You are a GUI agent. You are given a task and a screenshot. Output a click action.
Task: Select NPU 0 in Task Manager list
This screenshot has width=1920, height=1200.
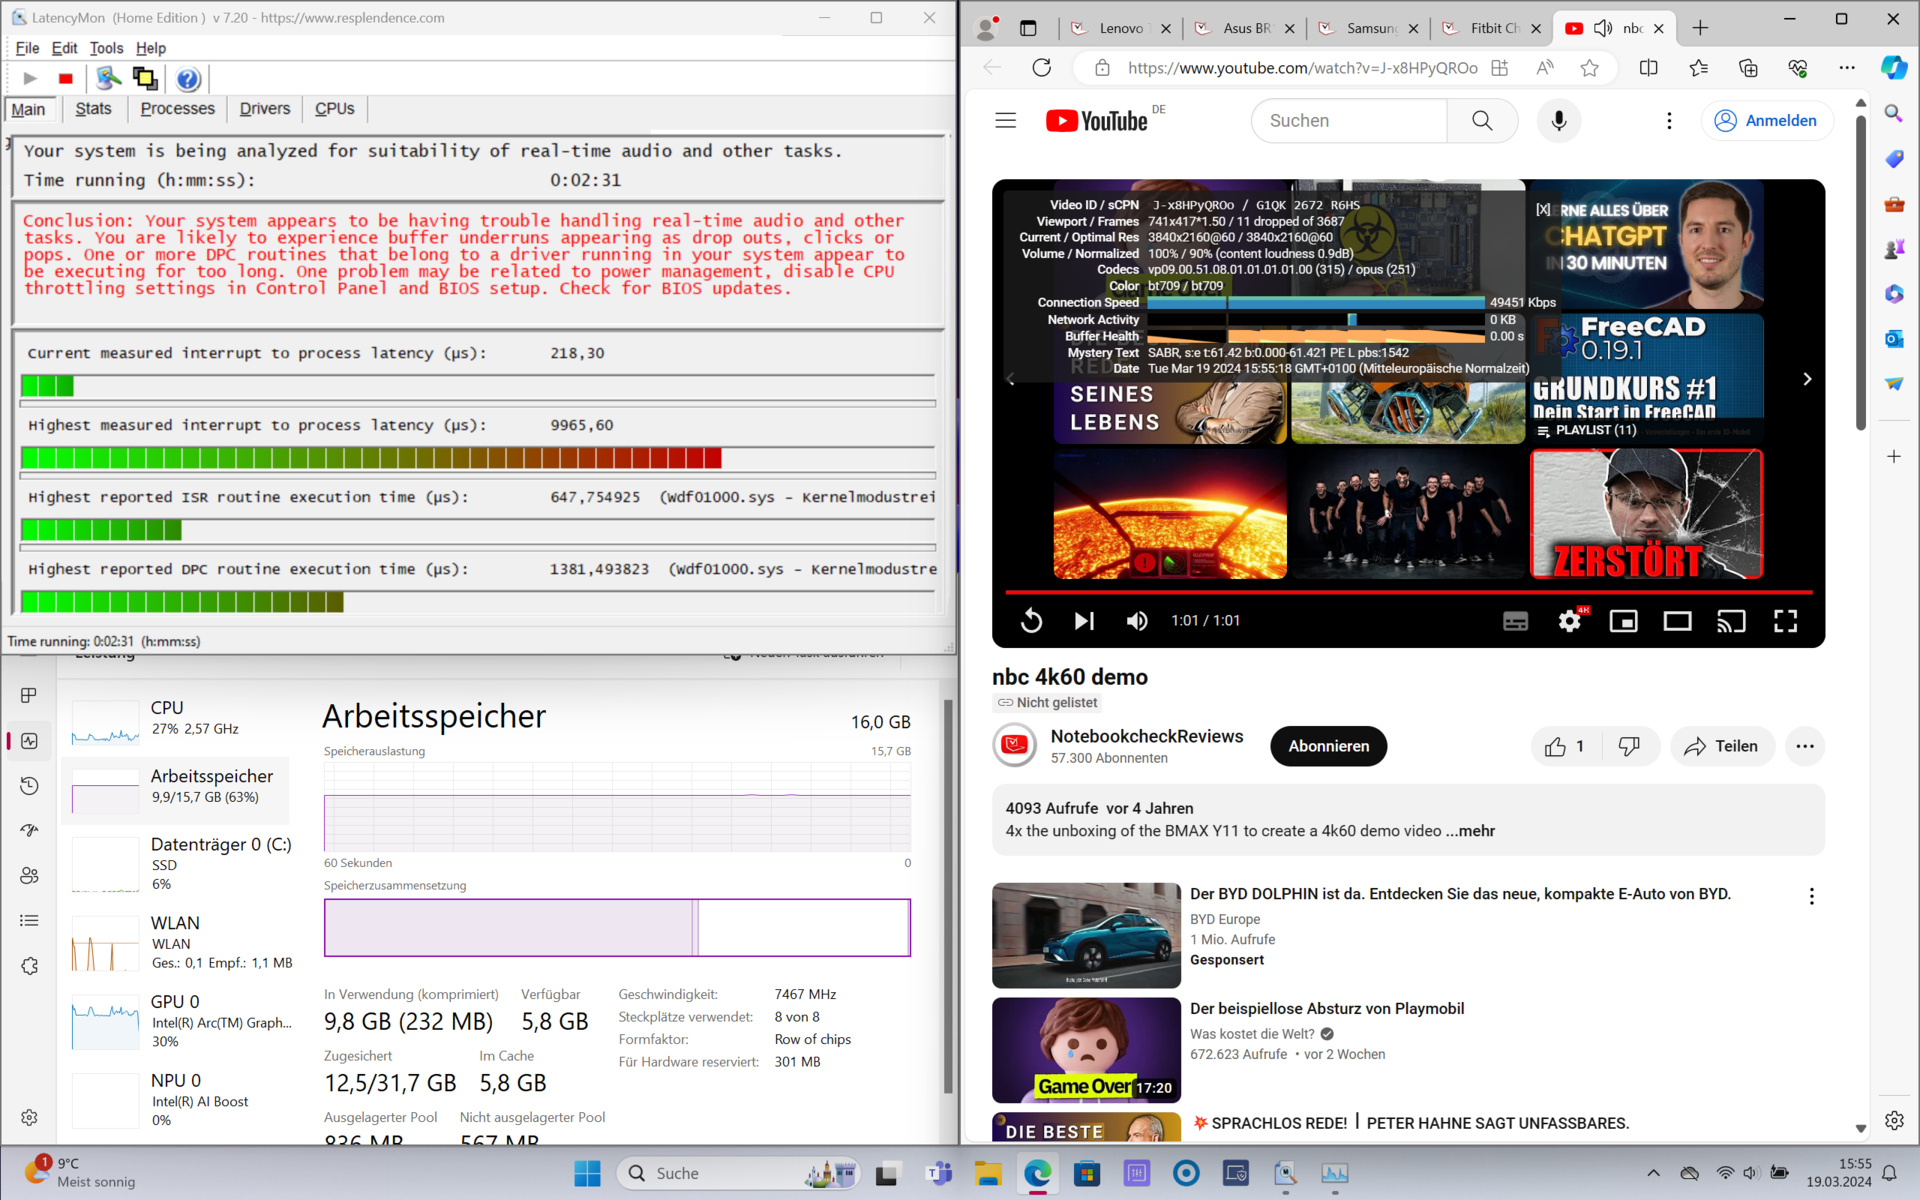[176, 1100]
